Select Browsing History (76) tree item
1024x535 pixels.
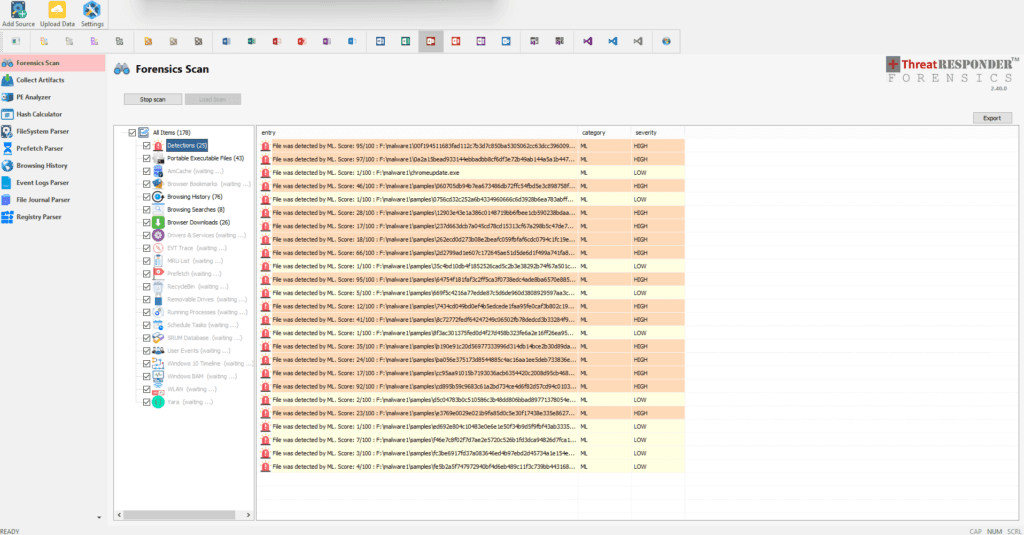pyautogui.click(x=195, y=197)
